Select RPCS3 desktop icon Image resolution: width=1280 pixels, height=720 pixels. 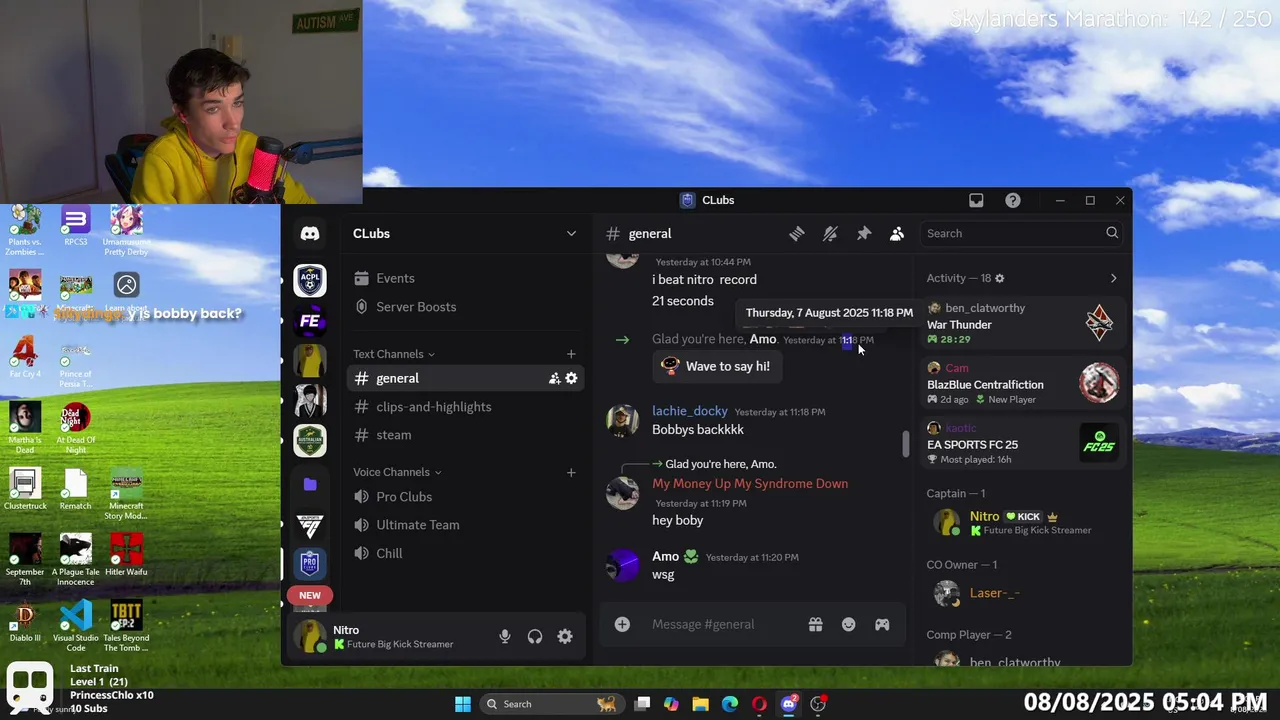pos(76,227)
